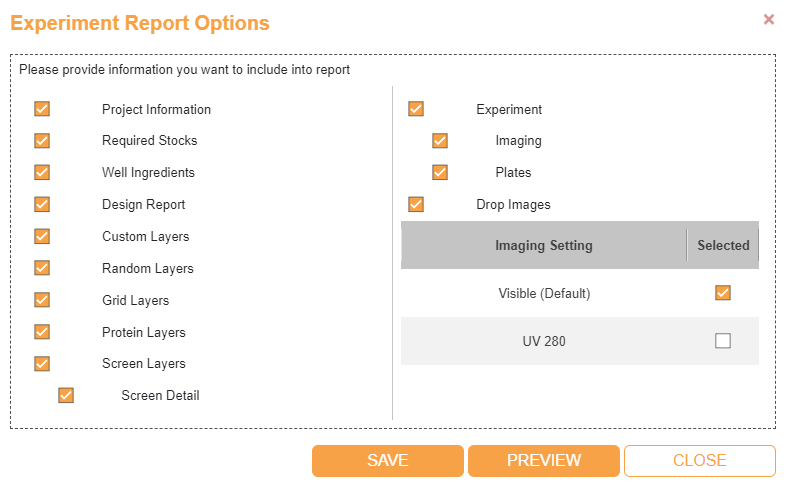This screenshot has width=787, height=487.
Task: Open report PREVIEW
Action: click(x=543, y=461)
